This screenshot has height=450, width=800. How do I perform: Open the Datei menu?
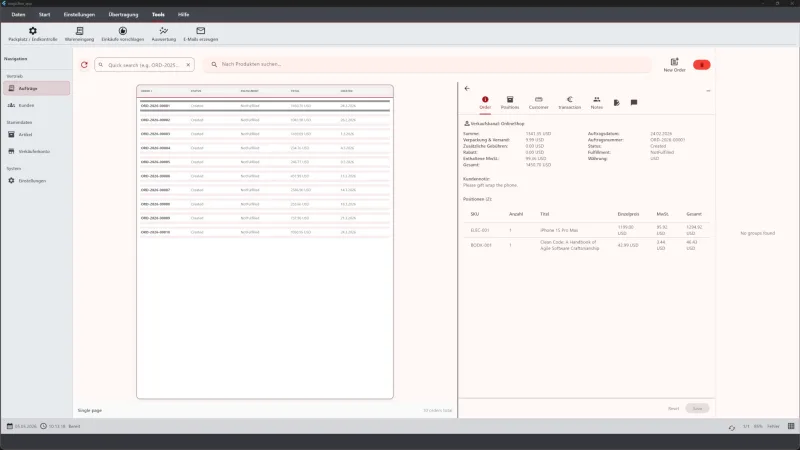(x=18, y=14)
